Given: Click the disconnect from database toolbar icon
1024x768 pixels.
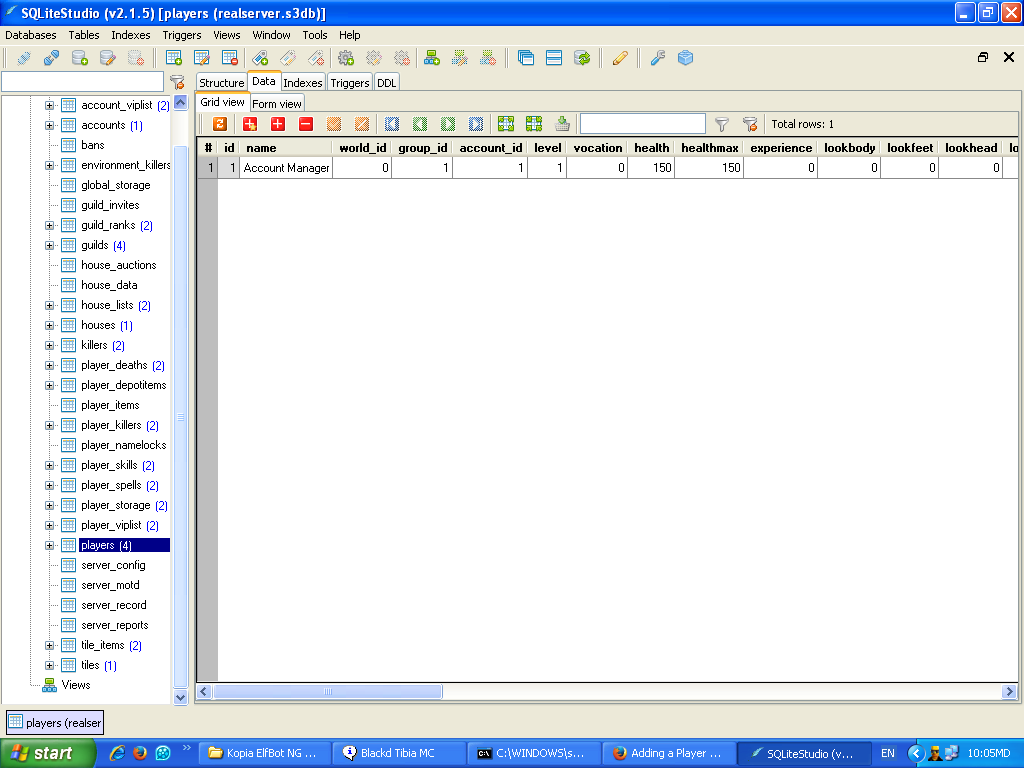Looking at the screenshot, I should pyautogui.click(x=52, y=58).
